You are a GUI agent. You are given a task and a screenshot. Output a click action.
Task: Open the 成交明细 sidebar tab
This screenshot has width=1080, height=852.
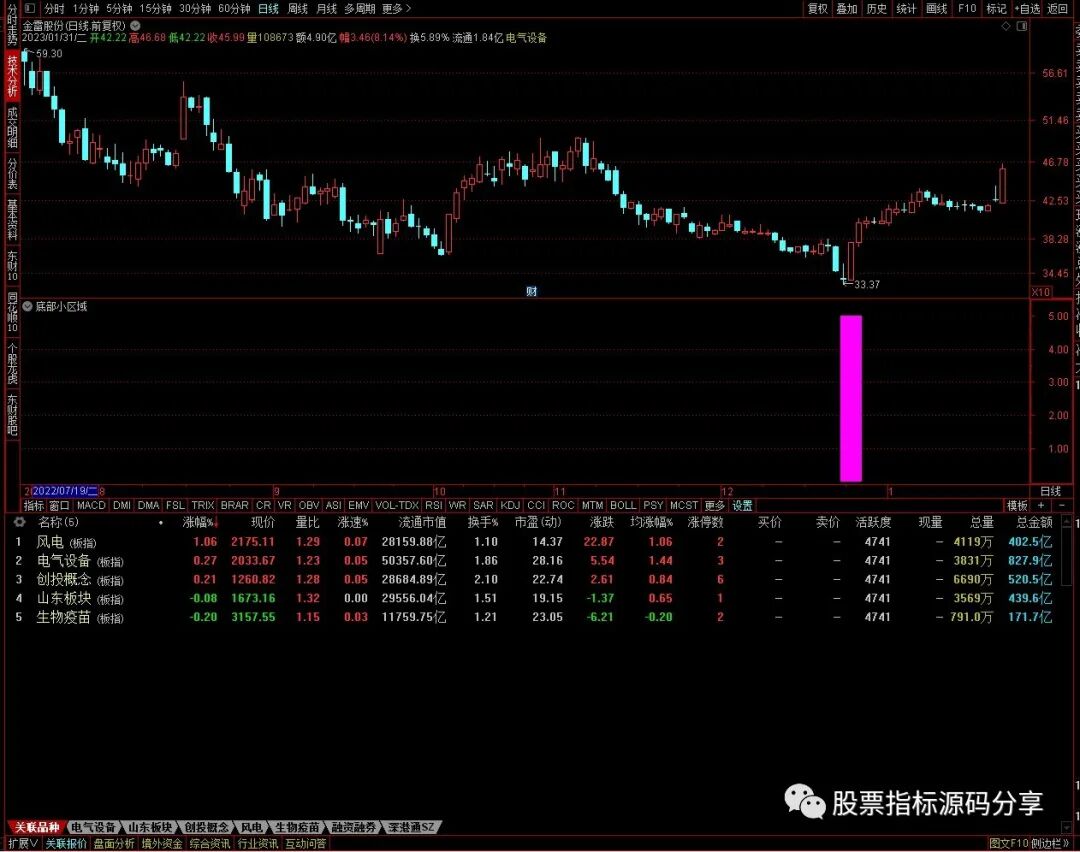[x=12, y=127]
